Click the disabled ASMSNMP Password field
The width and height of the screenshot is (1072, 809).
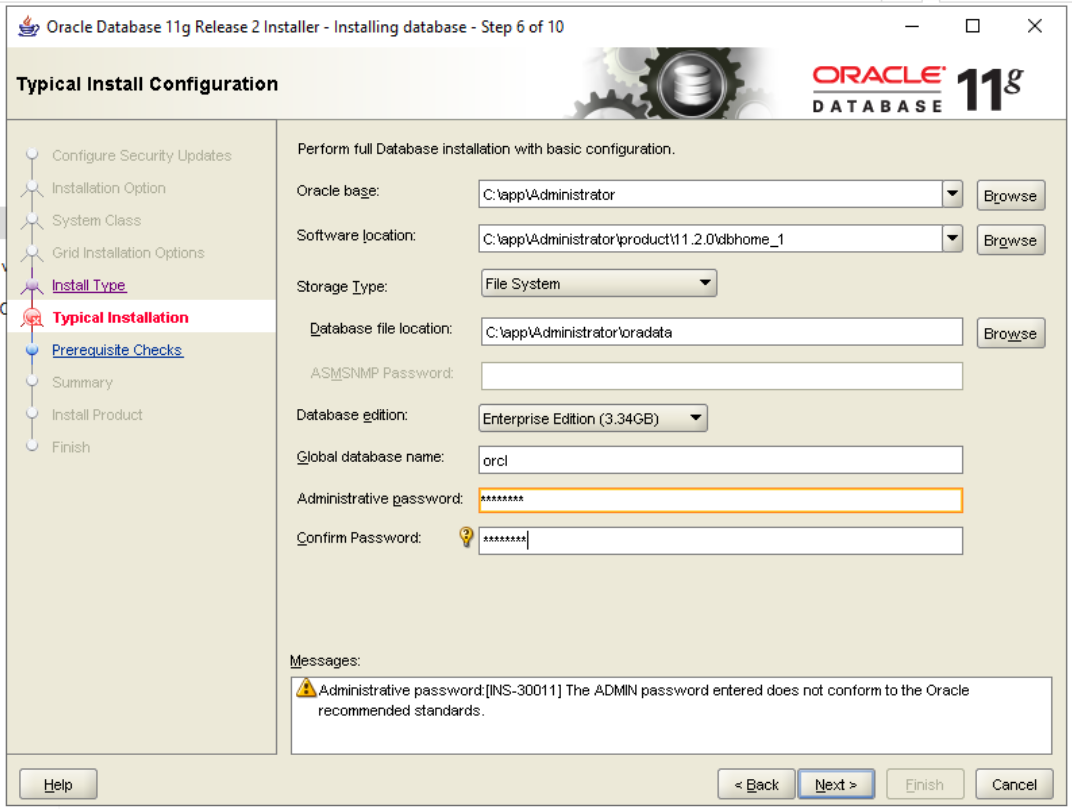[722, 376]
